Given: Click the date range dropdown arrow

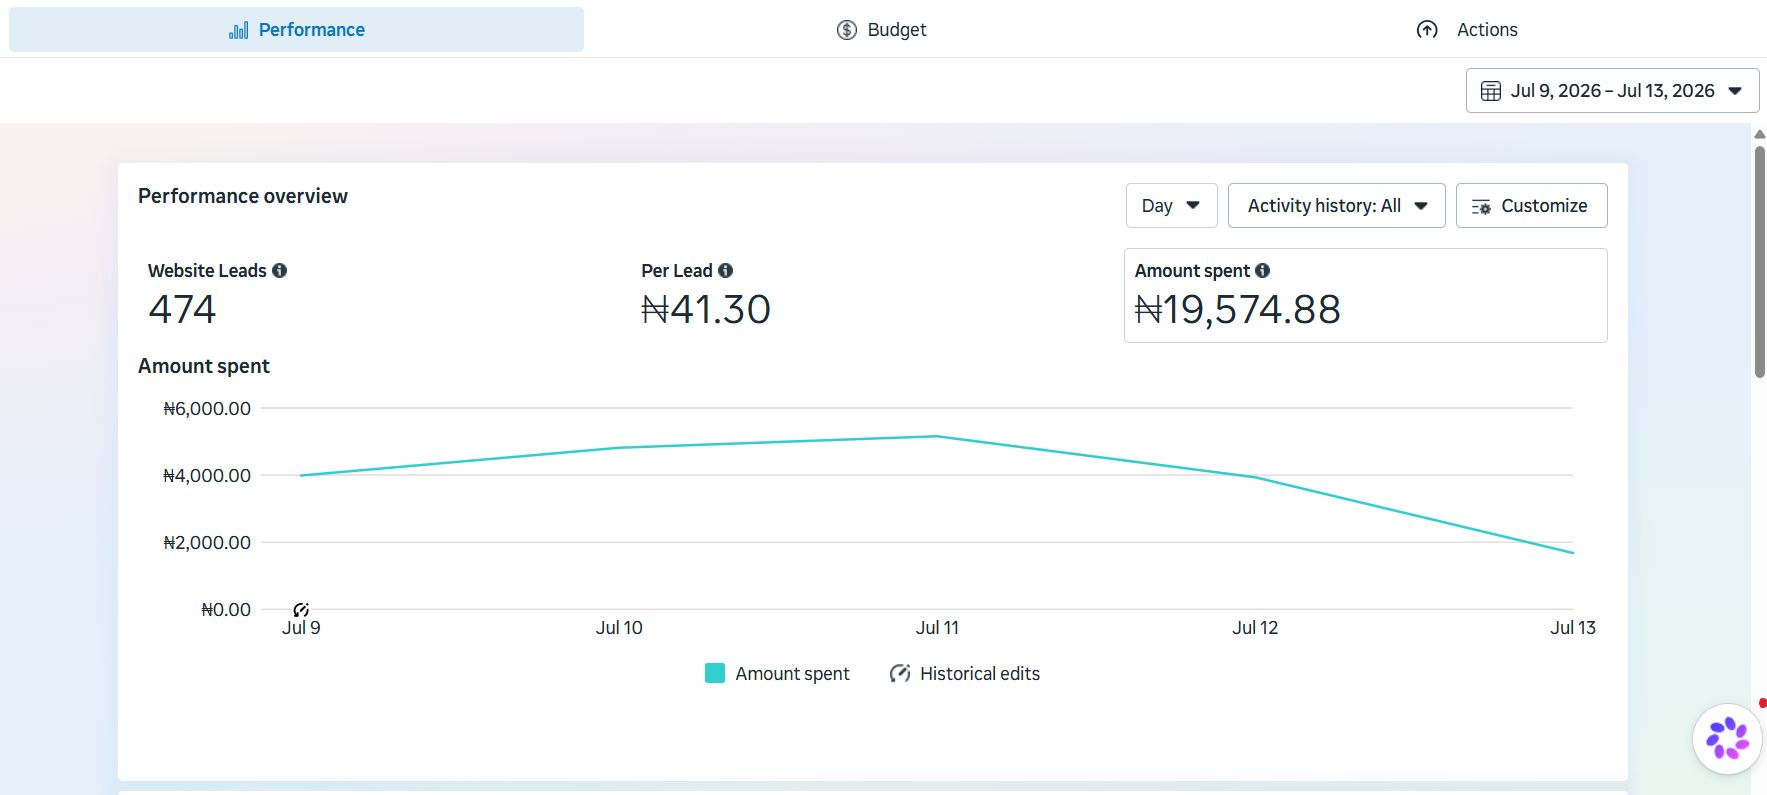Looking at the screenshot, I should pyautogui.click(x=1735, y=91).
